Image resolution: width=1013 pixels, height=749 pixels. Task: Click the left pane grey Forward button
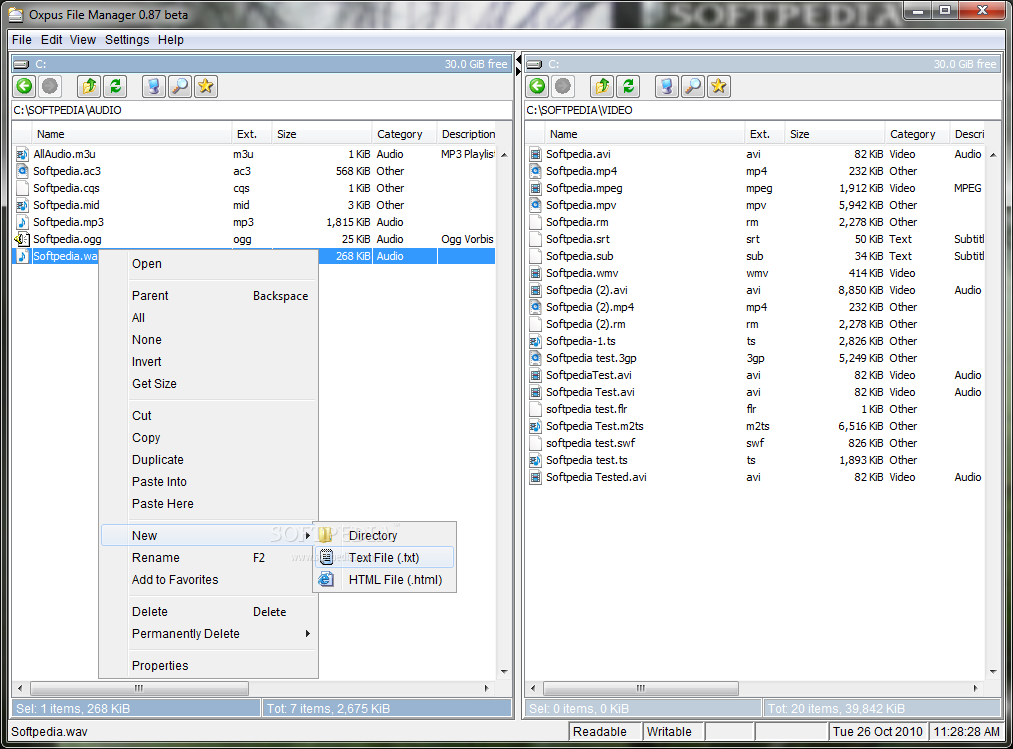50,86
